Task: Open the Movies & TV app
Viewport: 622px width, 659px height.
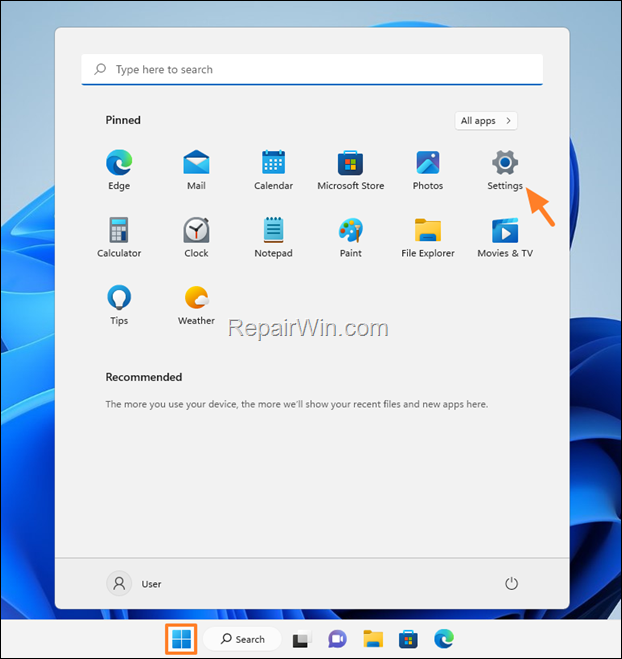Action: tap(505, 237)
